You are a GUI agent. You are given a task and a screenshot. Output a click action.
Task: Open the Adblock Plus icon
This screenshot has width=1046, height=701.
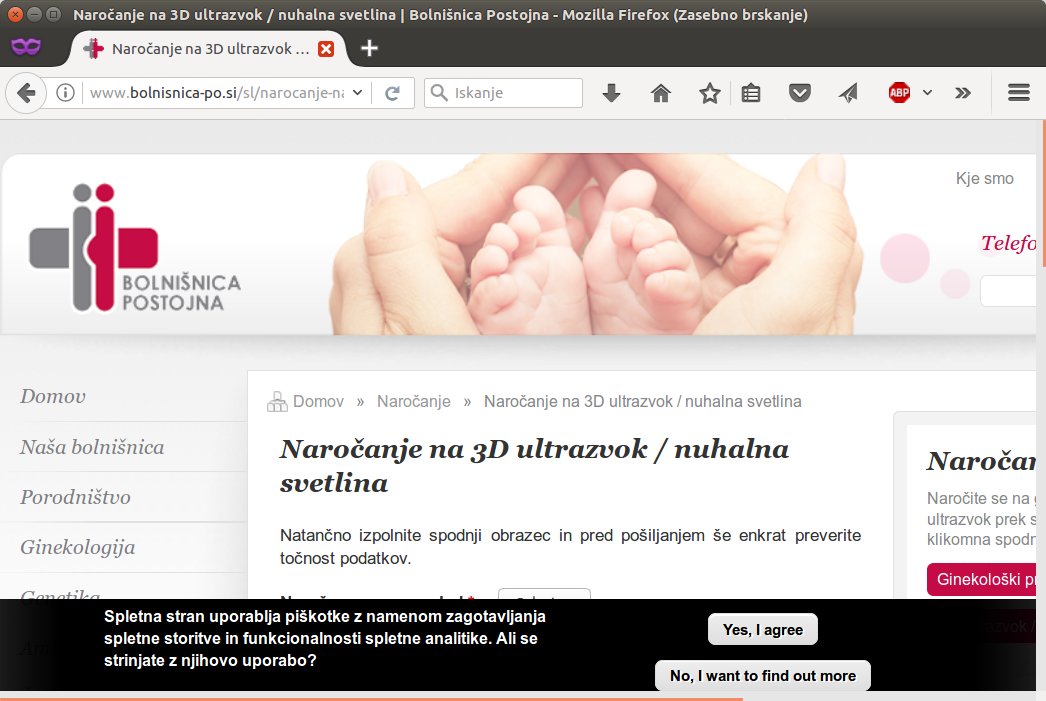[x=899, y=93]
